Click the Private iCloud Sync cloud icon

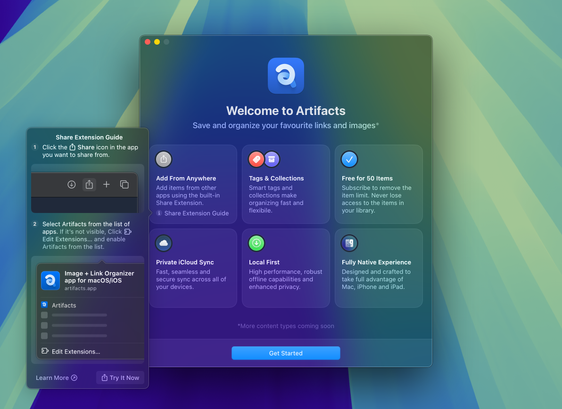click(163, 243)
